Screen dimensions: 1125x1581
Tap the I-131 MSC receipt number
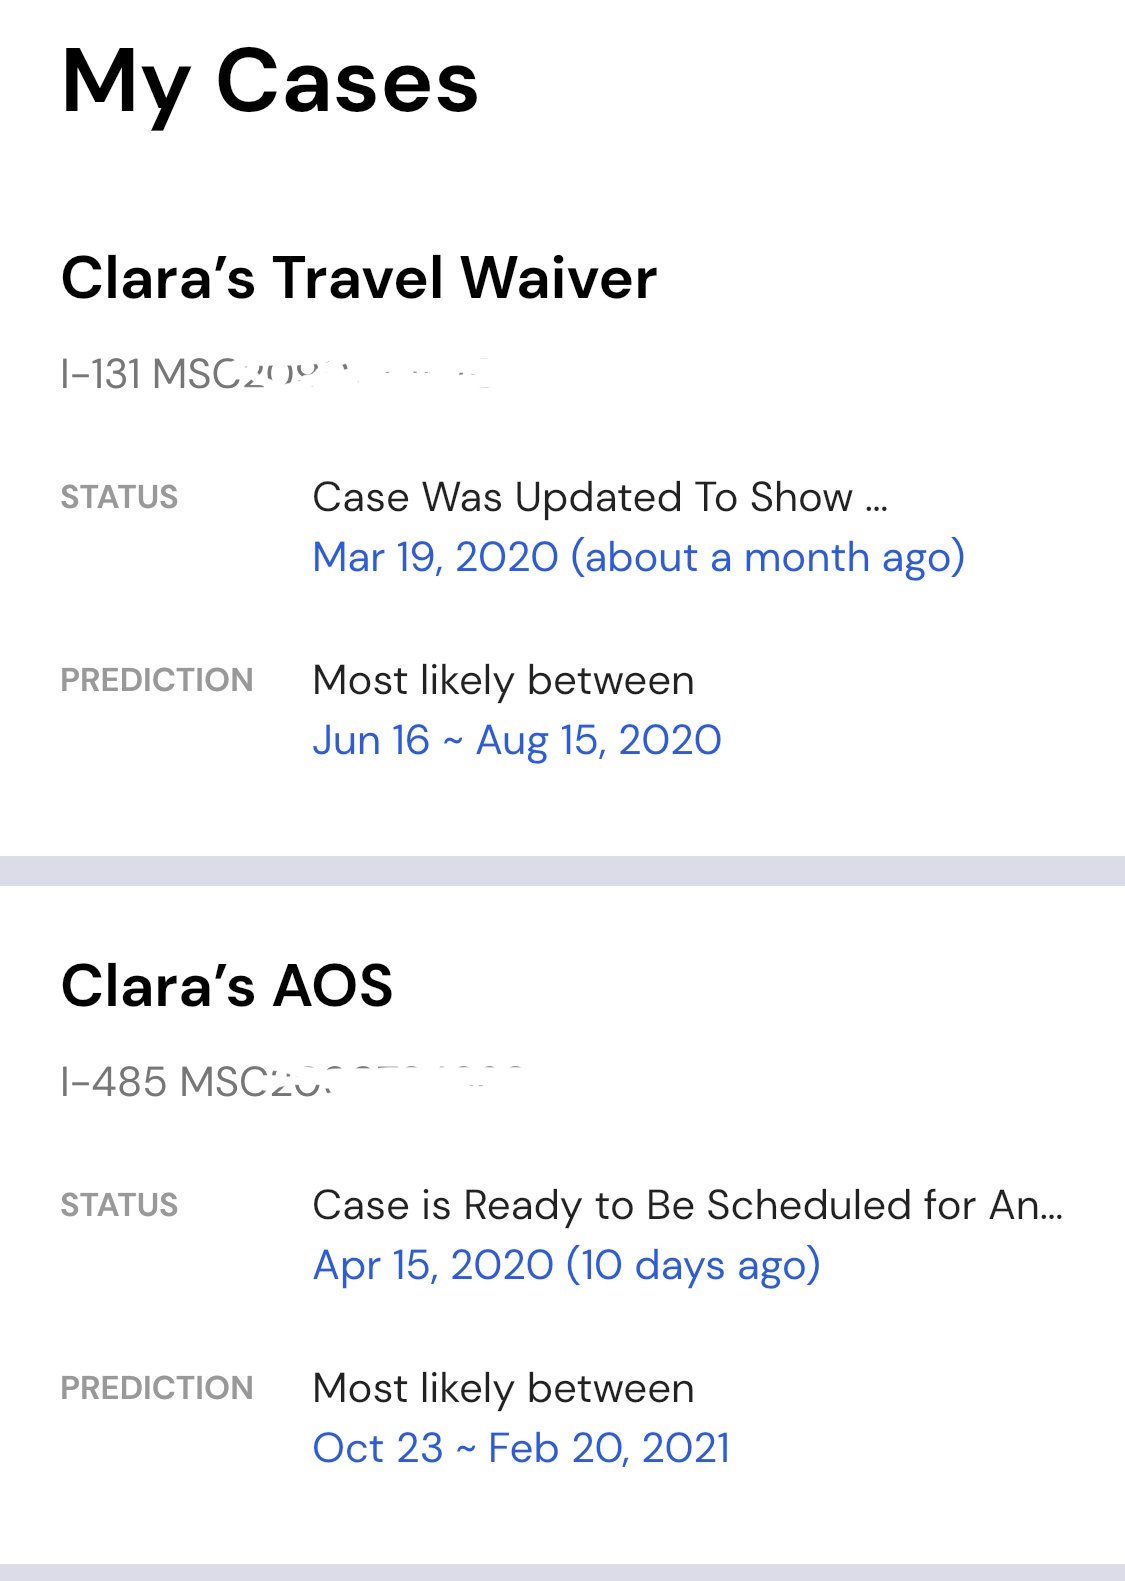[275, 374]
